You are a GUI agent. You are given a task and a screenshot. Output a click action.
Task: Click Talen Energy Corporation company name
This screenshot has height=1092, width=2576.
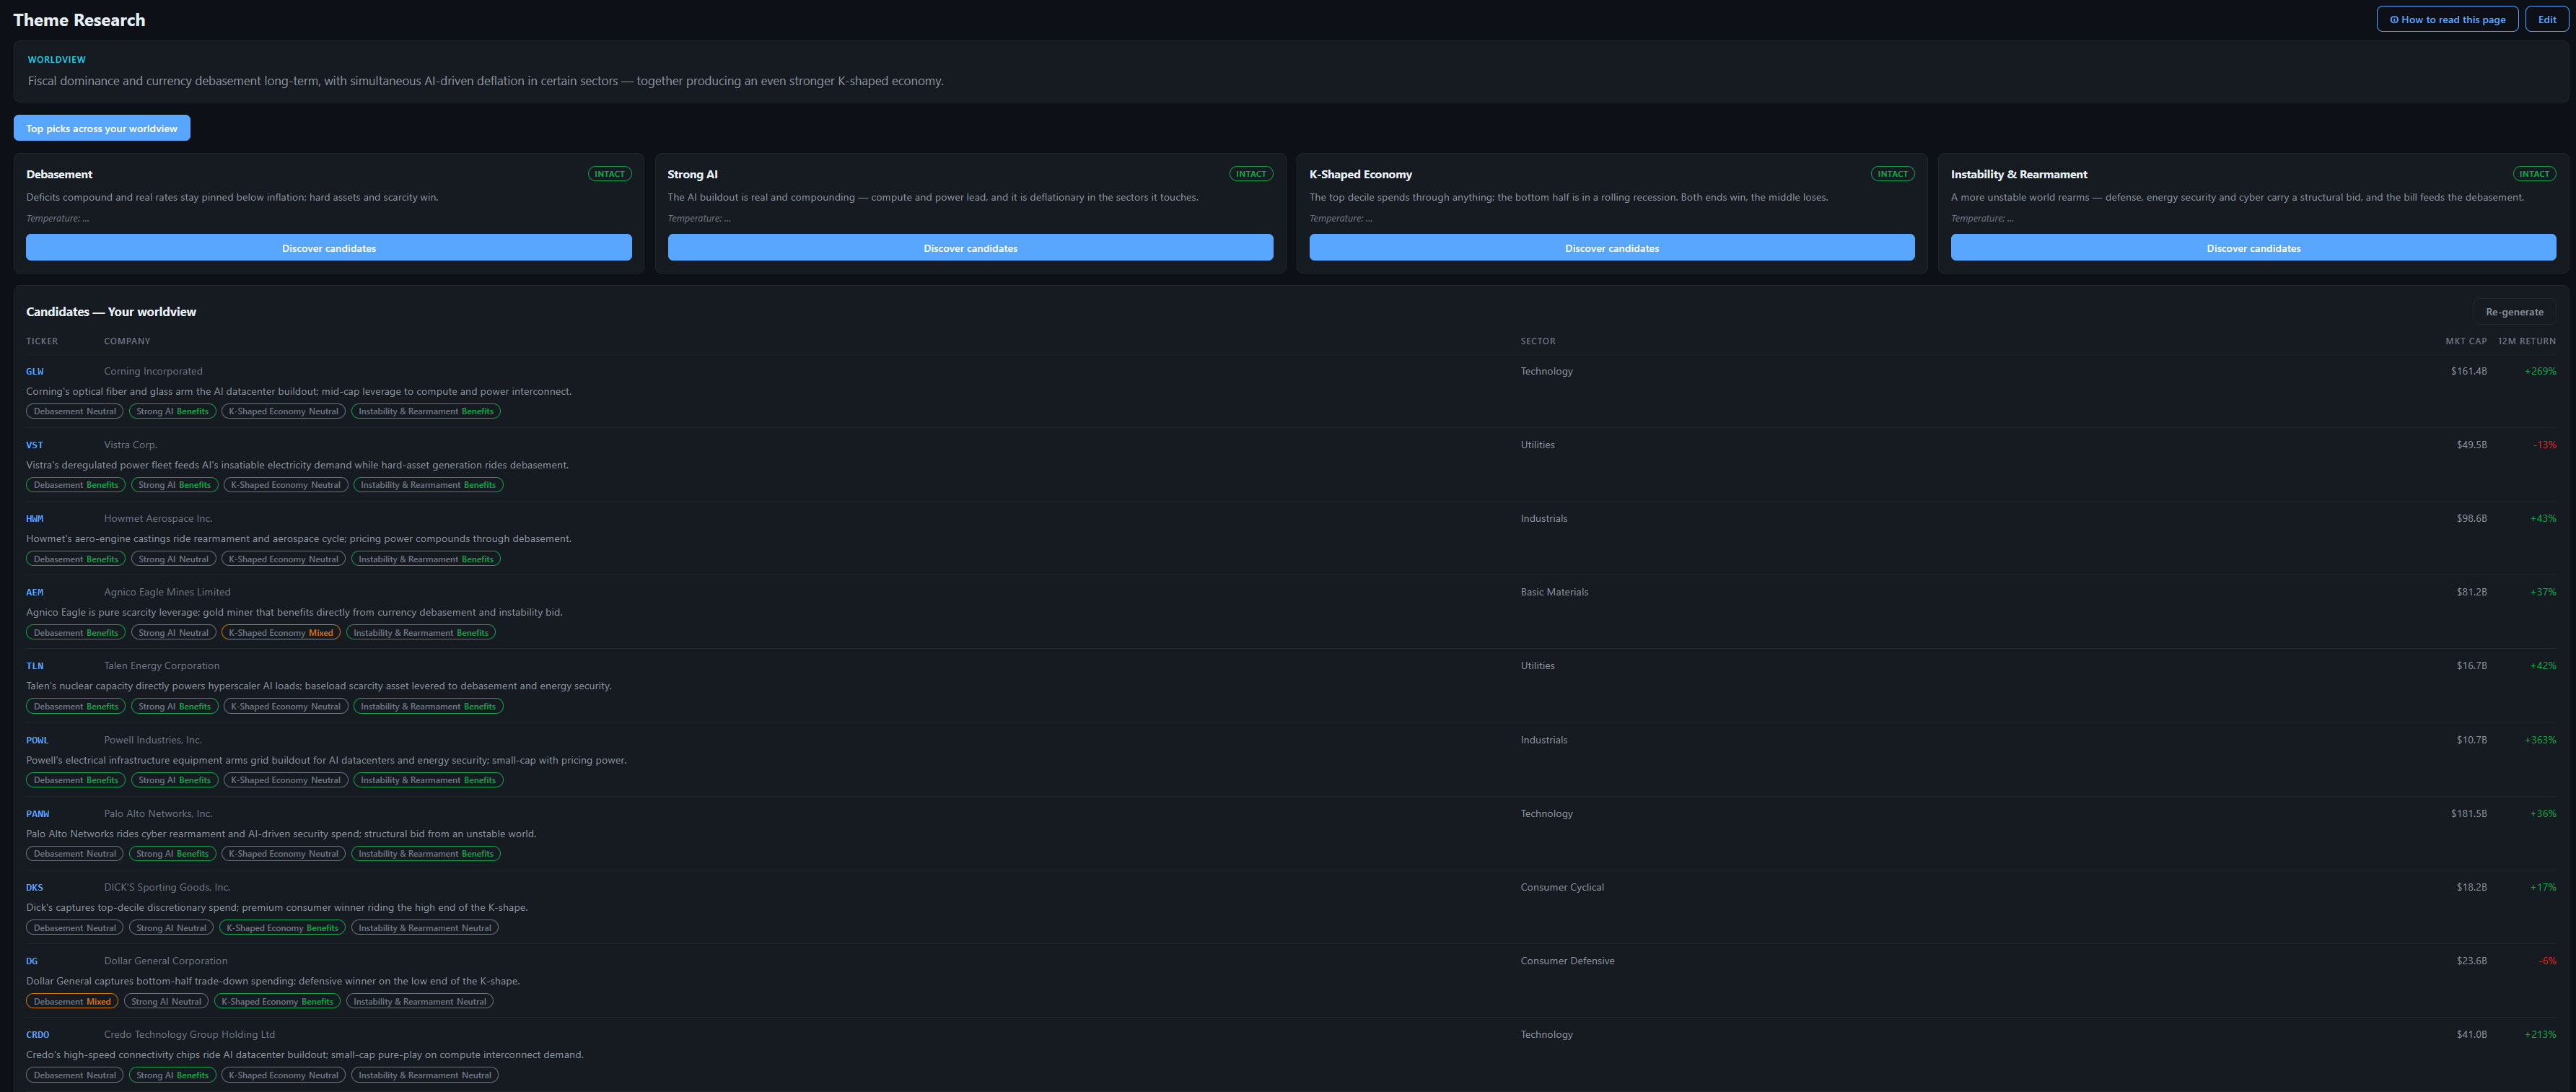coord(162,666)
